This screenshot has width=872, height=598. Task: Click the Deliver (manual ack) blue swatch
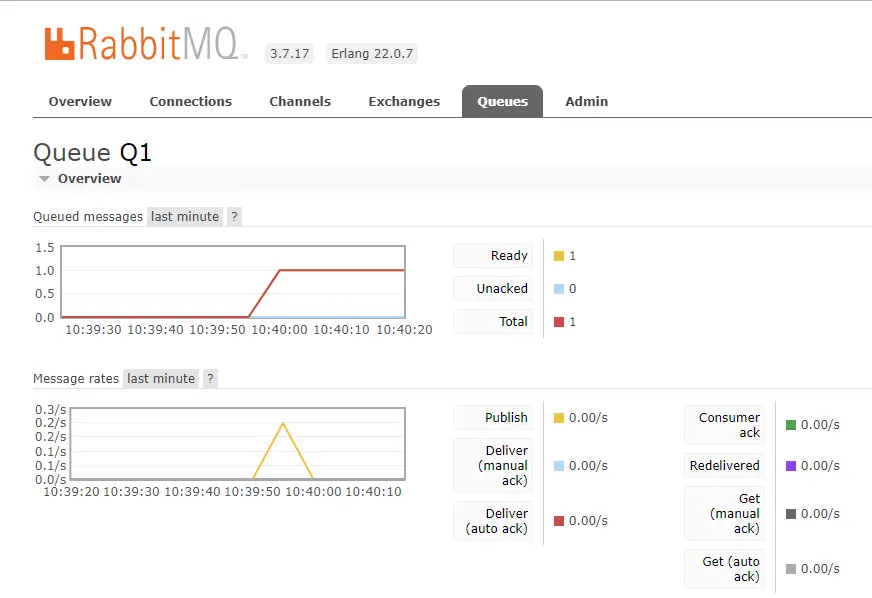pyautogui.click(x=559, y=466)
